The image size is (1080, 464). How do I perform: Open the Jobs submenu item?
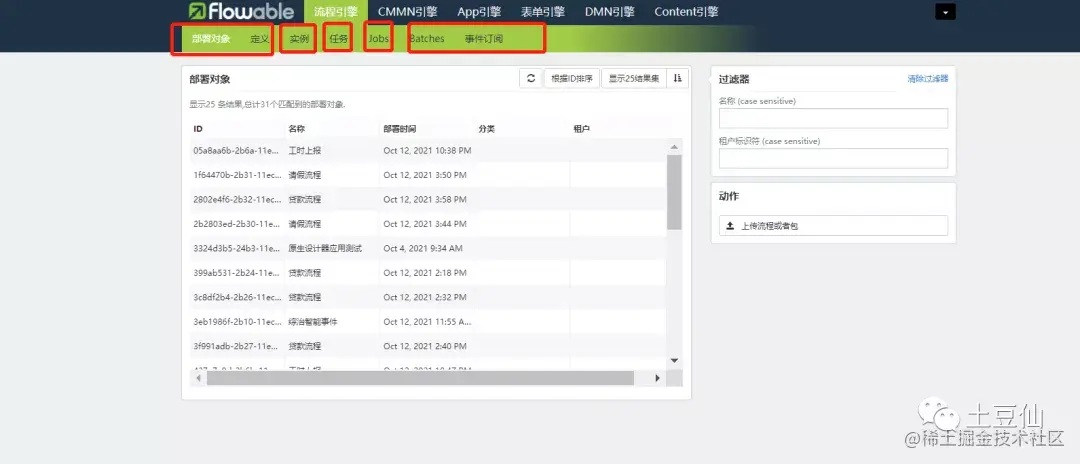coord(378,39)
